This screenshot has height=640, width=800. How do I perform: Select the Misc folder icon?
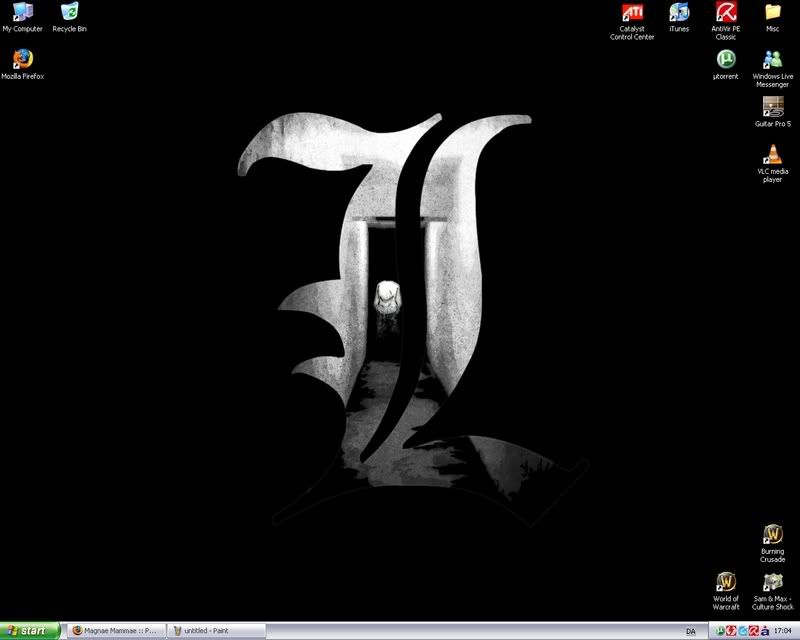(x=772, y=17)
